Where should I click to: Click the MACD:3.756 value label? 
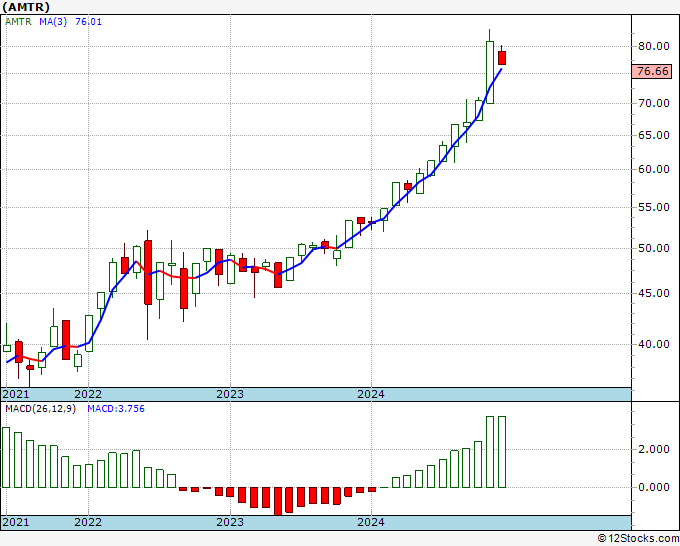(x=116, y=409)
